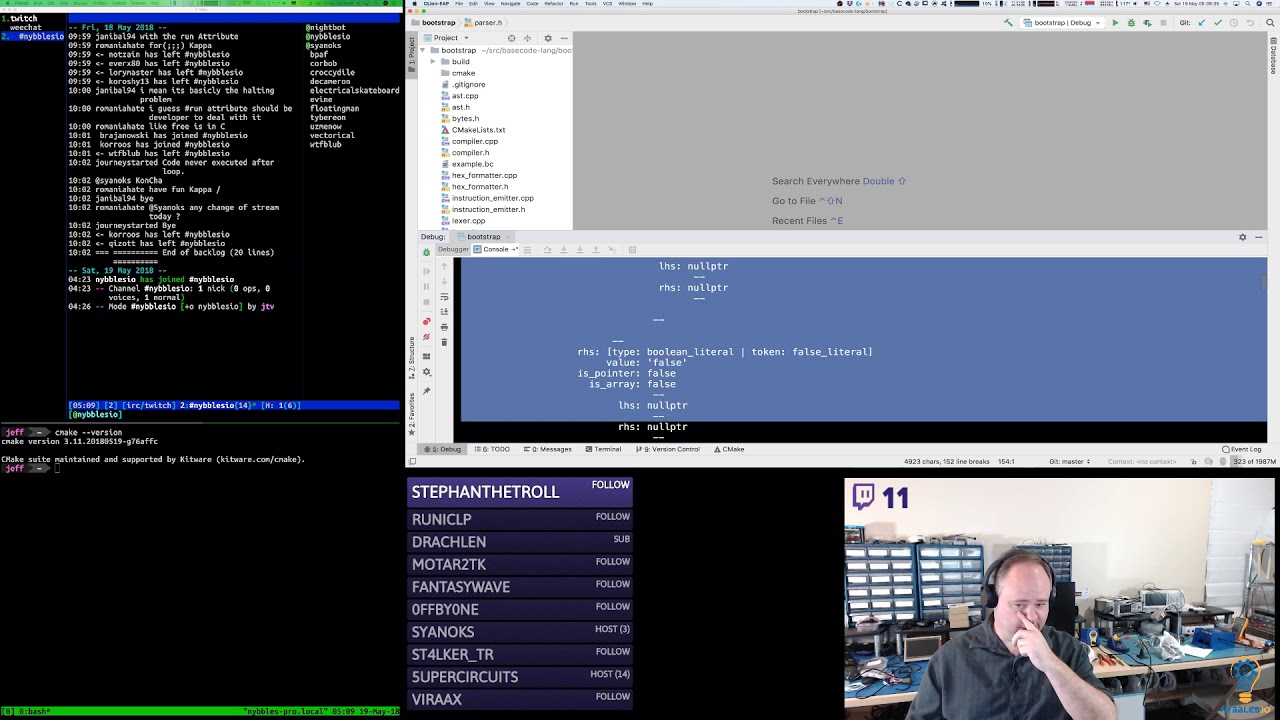The width and height of the screenshot is (1280, 720).
Task: Open Project view selector dropdown
Action: pos(445,38)
